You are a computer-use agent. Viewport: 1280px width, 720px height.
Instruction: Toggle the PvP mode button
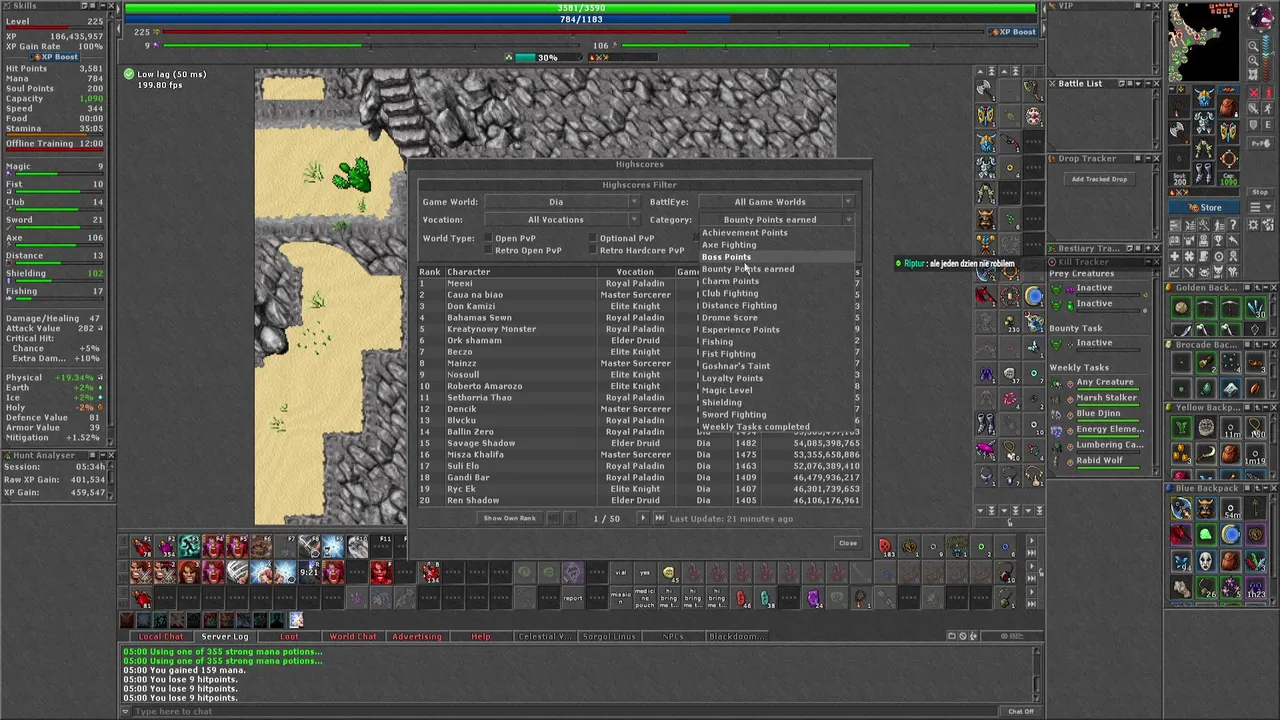pos(1261,144)
